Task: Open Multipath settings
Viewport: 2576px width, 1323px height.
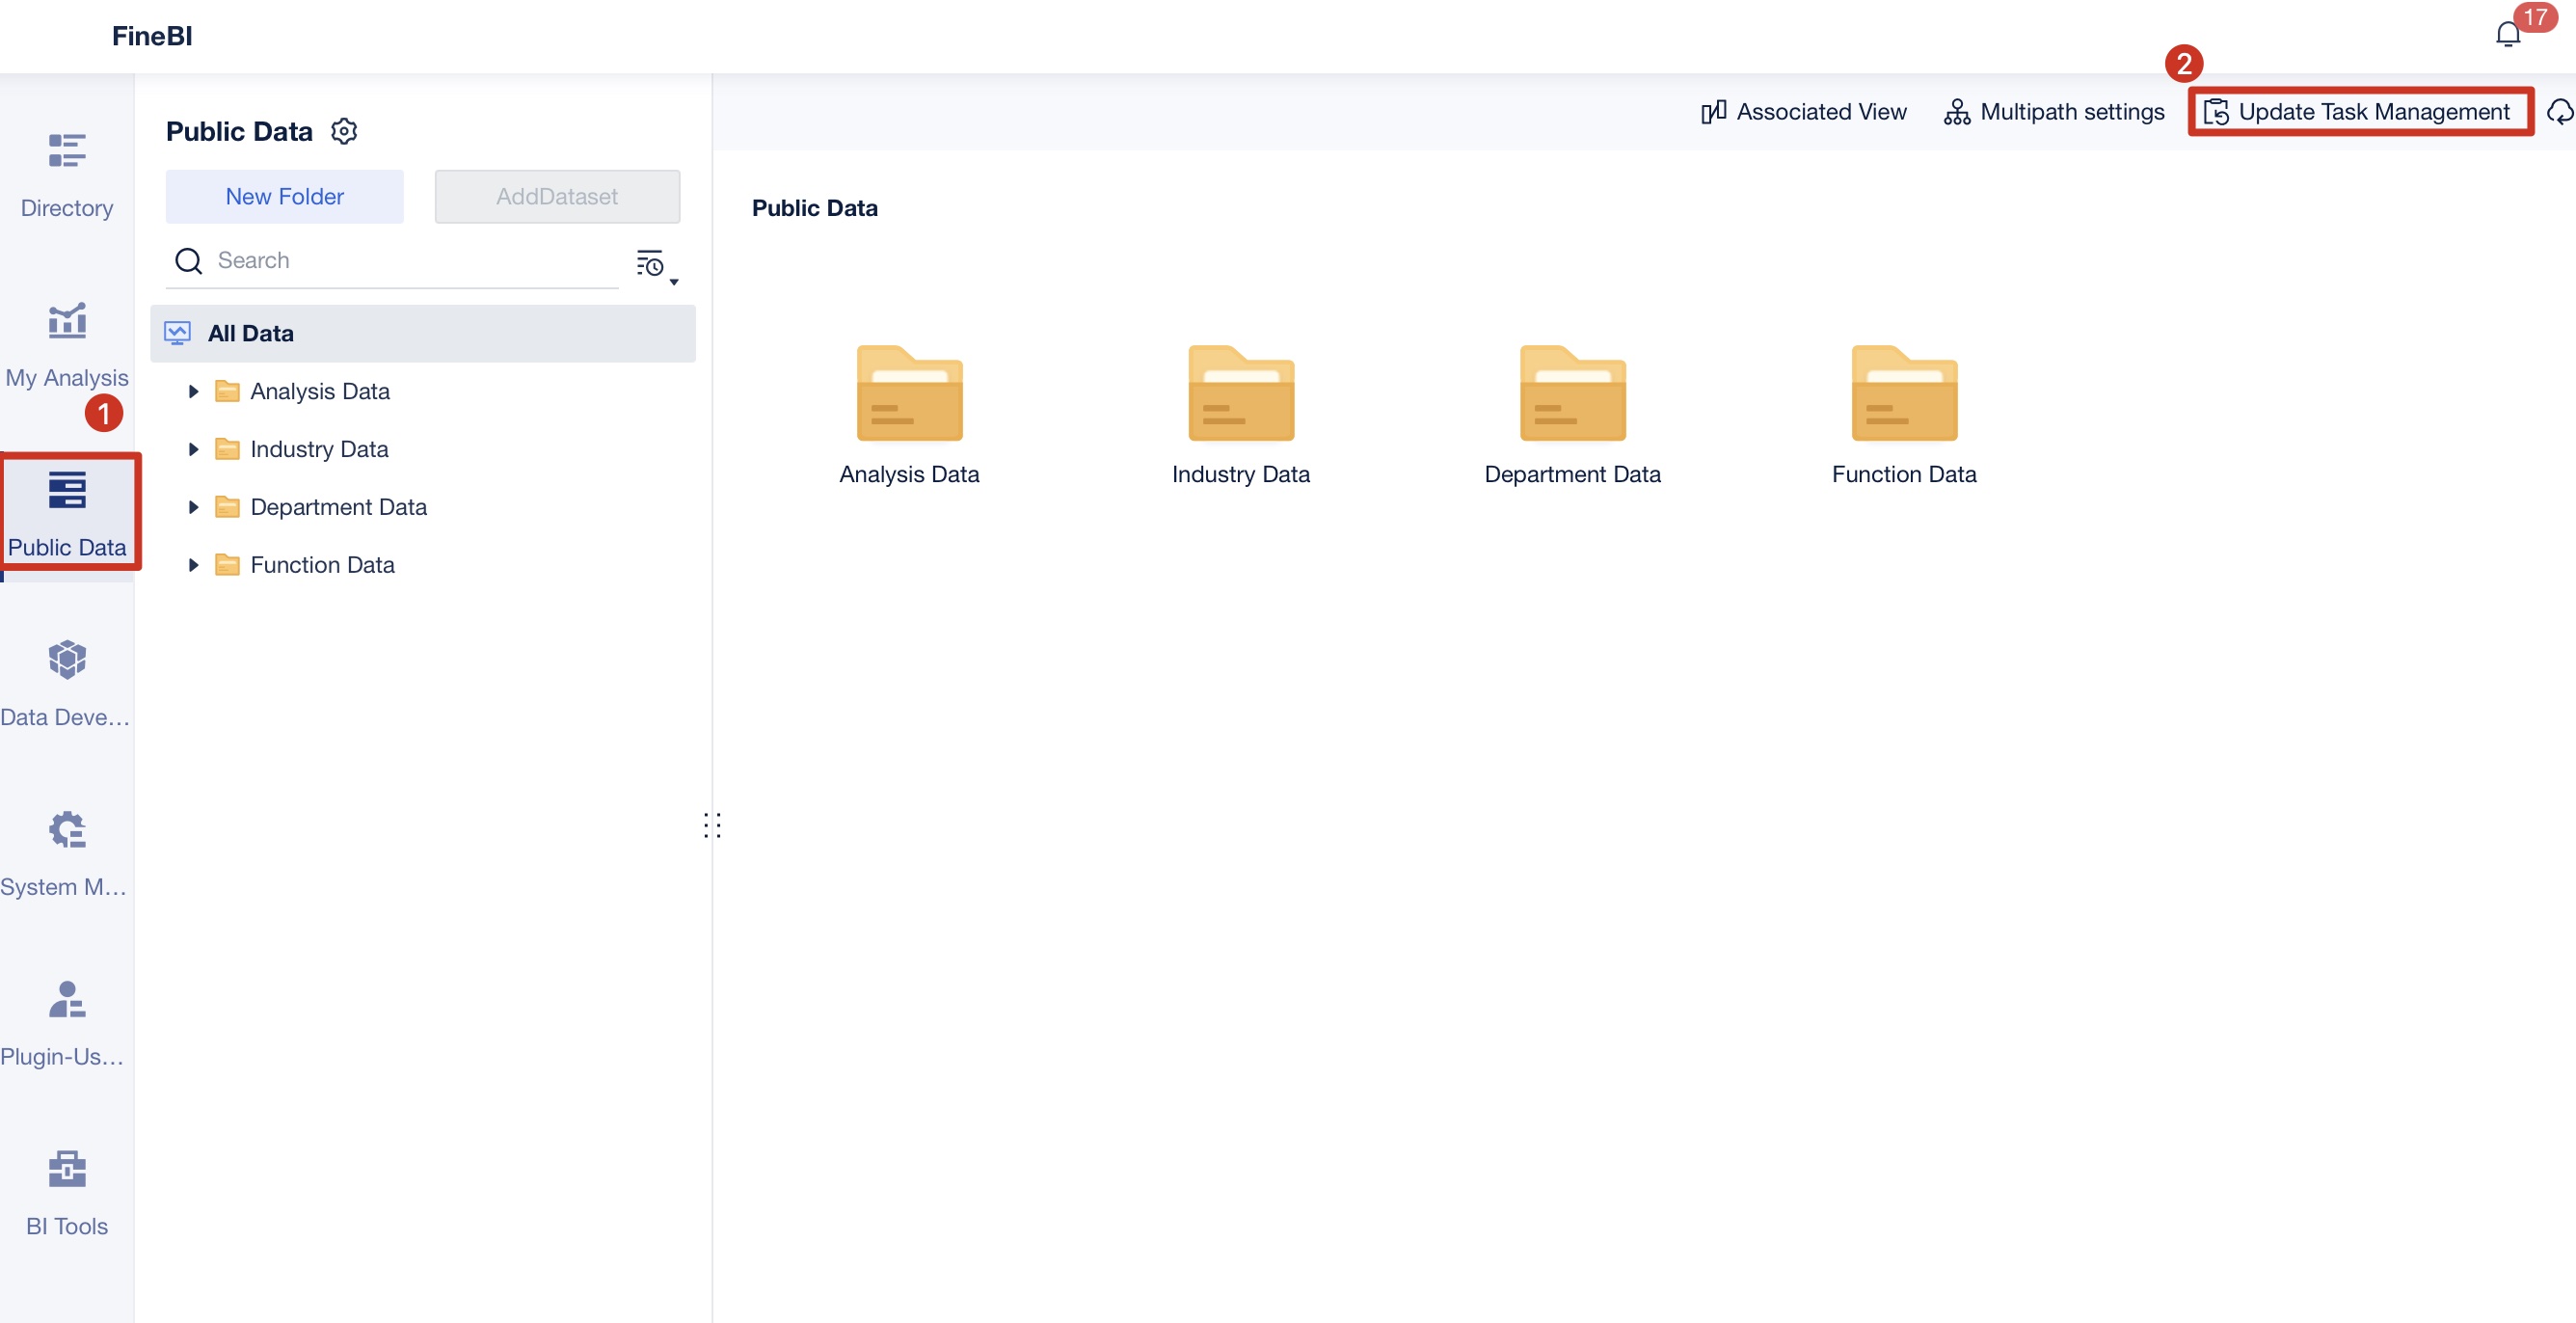Action: 2053,111
